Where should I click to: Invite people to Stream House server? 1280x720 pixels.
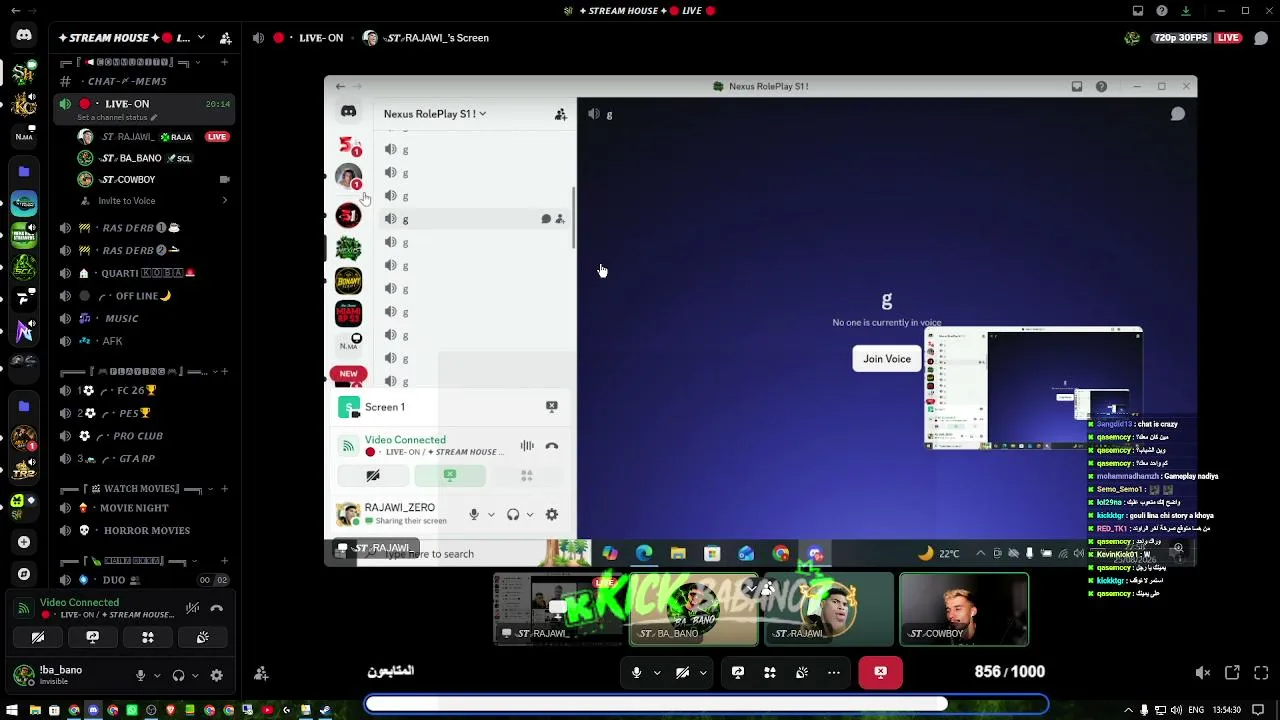tap(226, 38)
